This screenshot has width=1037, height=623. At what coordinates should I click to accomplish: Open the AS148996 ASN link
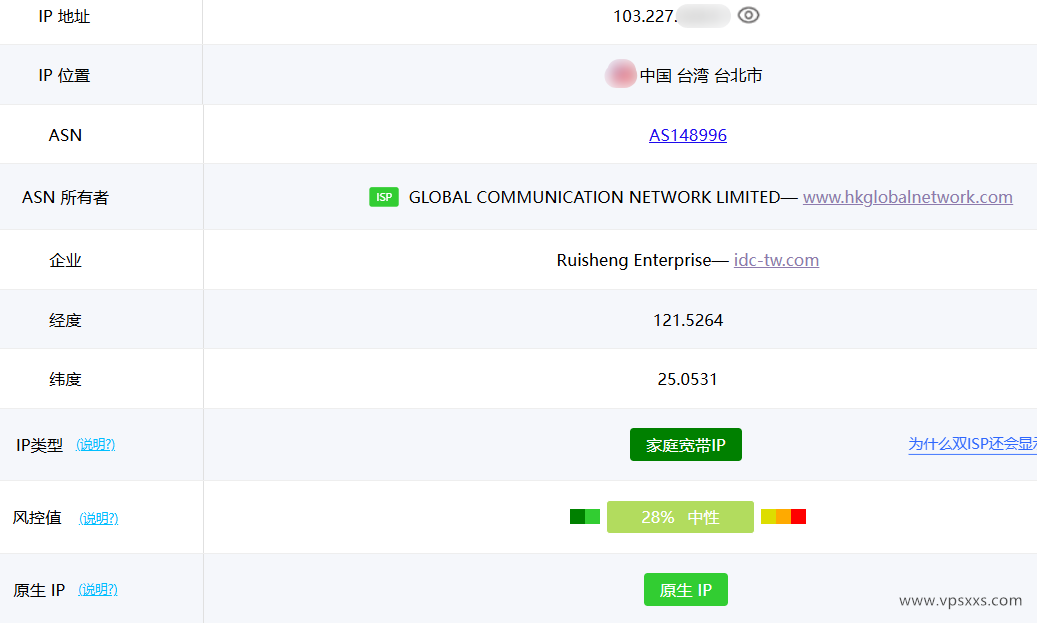pos(688,135)
